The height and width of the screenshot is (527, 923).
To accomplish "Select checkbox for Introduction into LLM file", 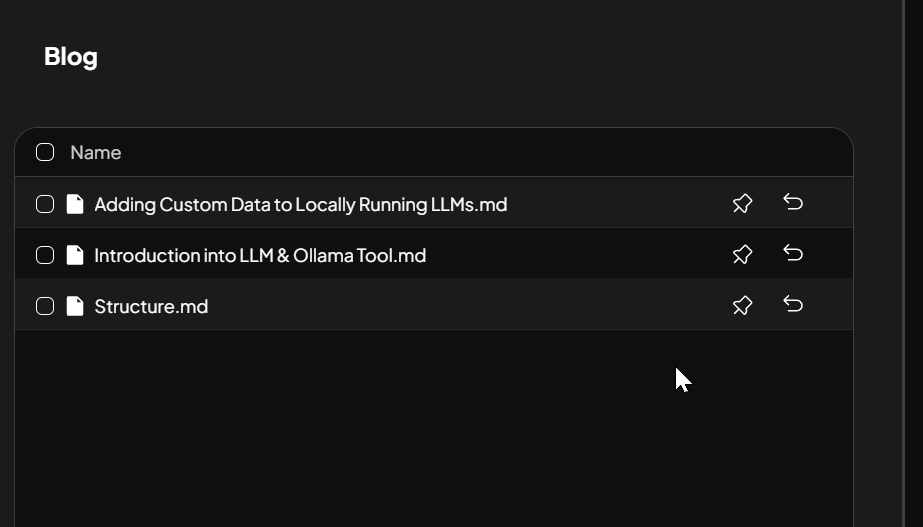I will (x=45, y=255).
